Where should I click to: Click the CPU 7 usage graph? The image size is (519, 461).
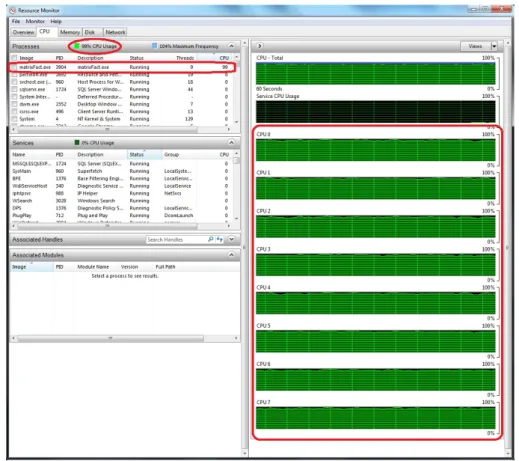pyautogui.click(x=376, y=418)
